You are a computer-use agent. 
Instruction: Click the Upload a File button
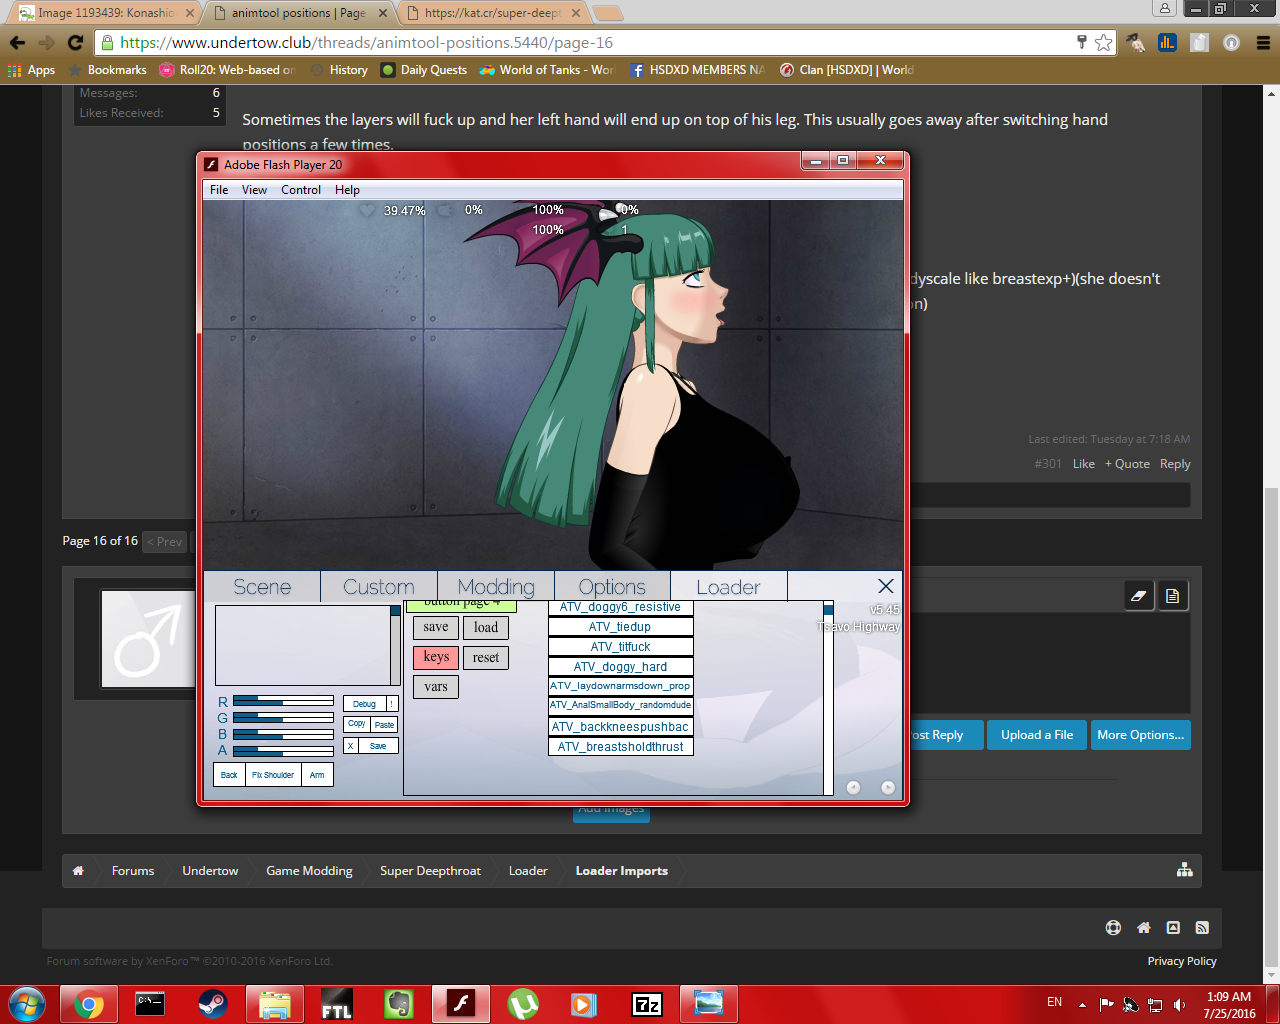pos(1036,735)
